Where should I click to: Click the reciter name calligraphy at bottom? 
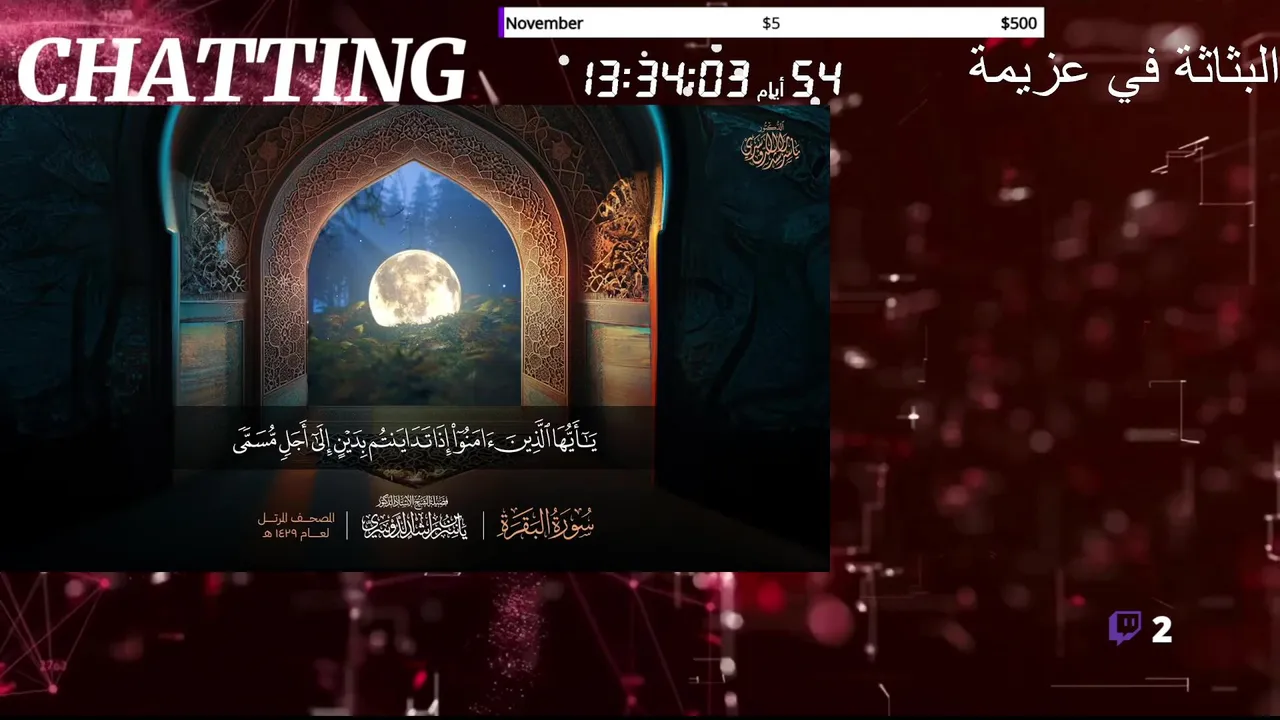(414, 519)
